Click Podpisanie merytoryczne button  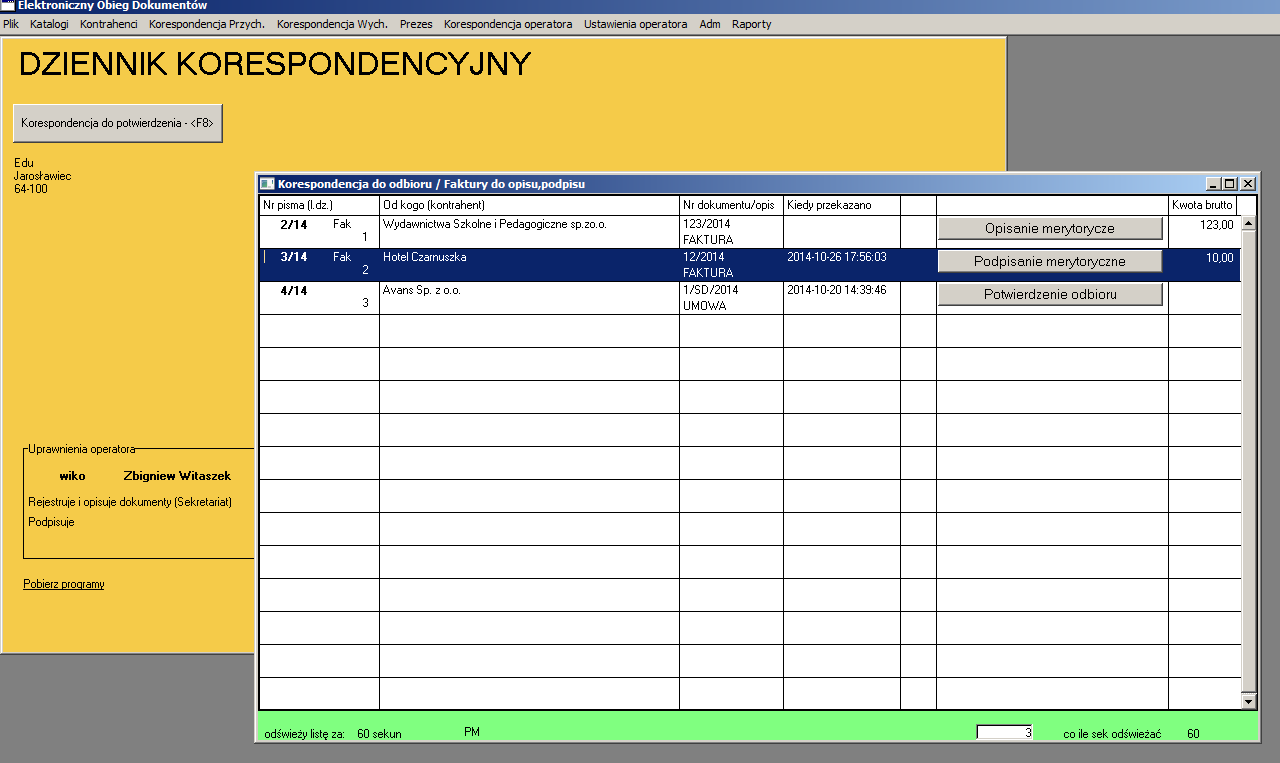[x=1050, y=262]
